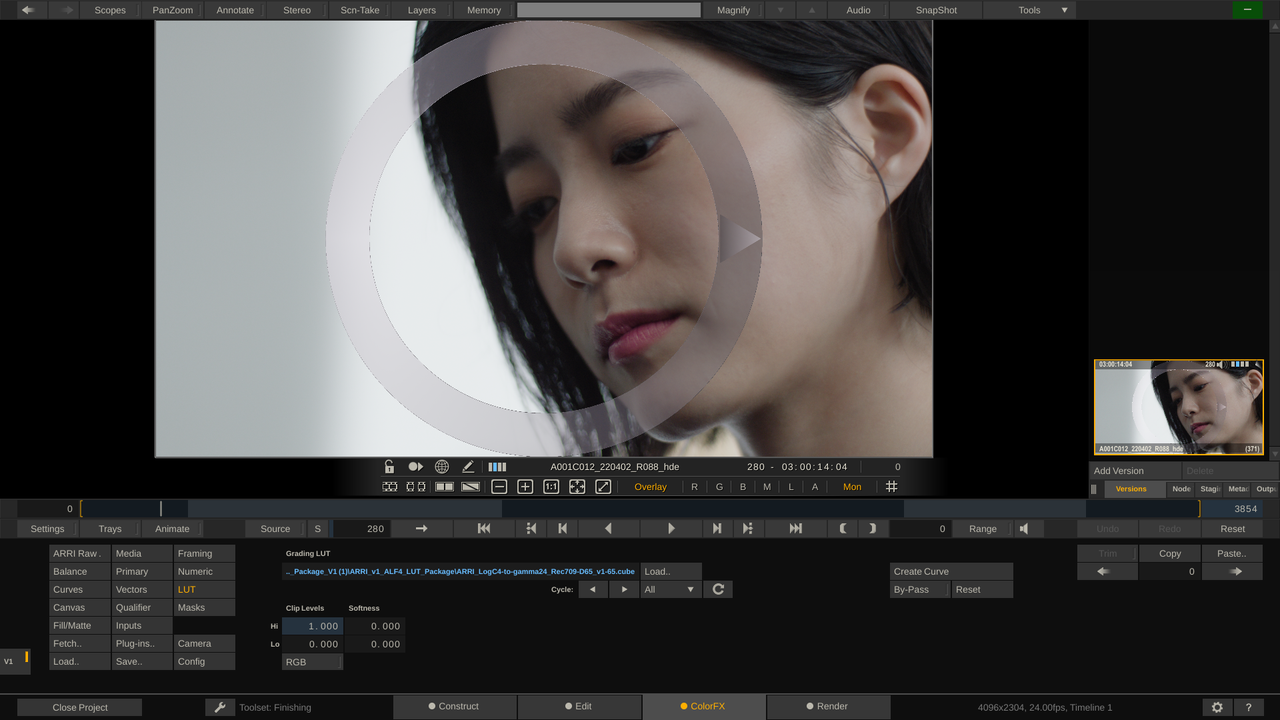The height and width of the screenshot is (720, 1280).
Task: Set viewer zoom to 1:1
Action: point(551,487)
